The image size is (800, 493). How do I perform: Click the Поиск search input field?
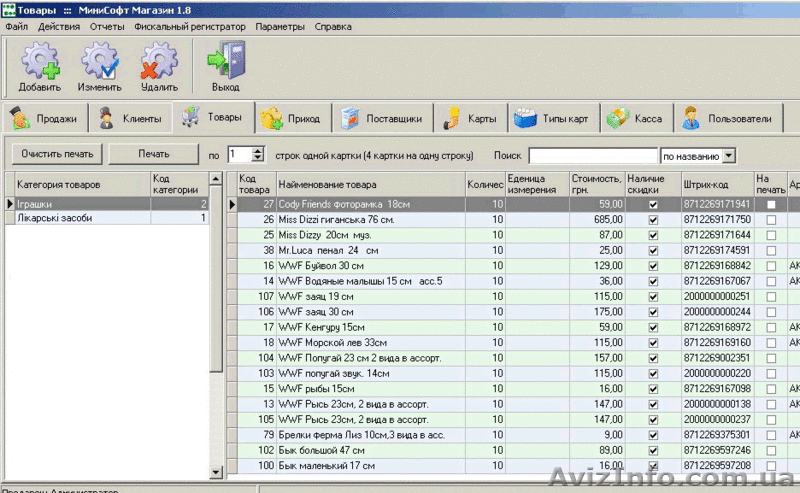592,155
